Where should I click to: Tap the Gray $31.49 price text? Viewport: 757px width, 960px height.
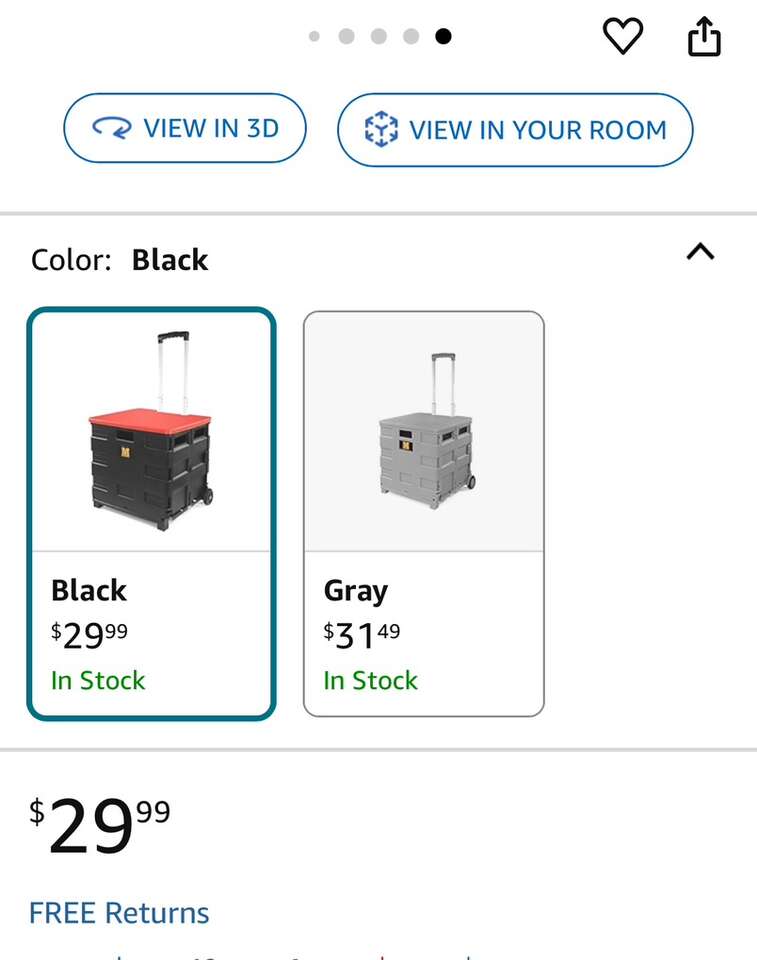coord(362,635)
